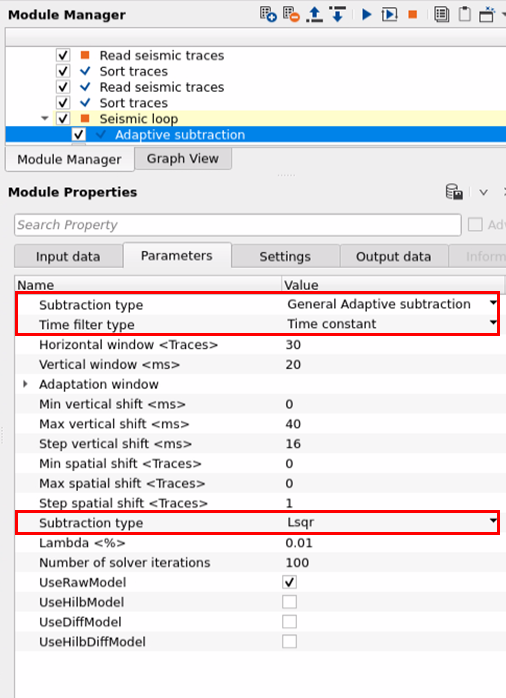Click the copy modules icon
The image size is (506, 698).
coord(441,14)
